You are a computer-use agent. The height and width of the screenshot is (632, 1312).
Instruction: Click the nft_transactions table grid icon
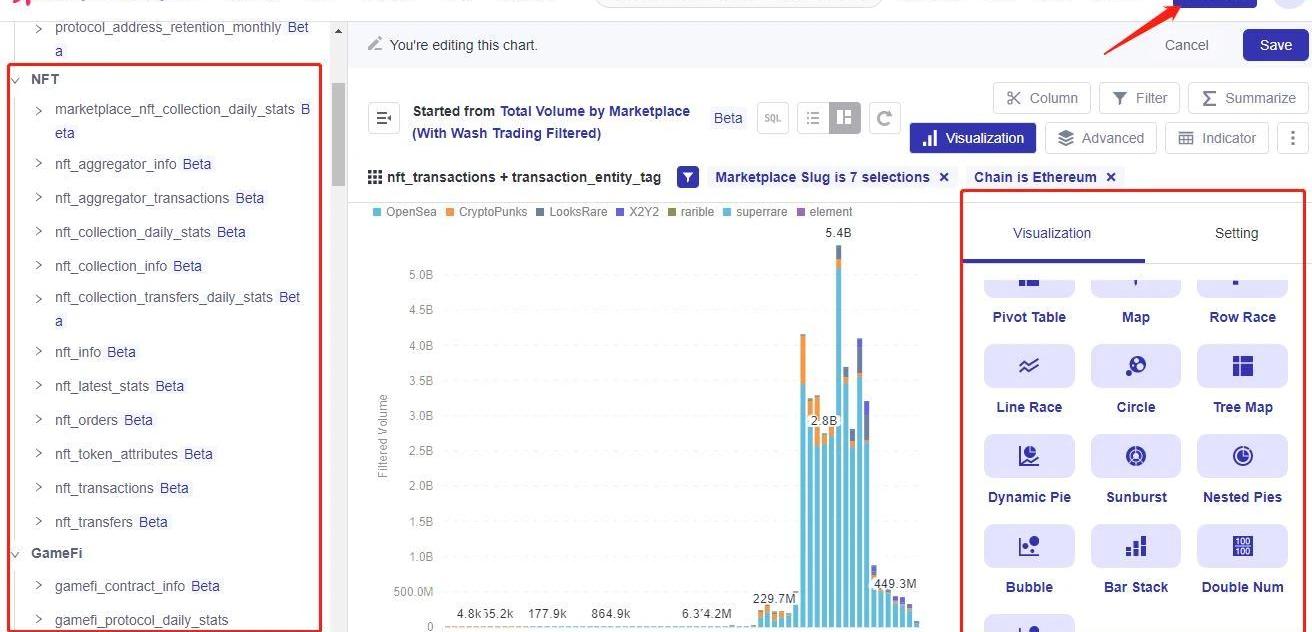(x=375, y=177)
